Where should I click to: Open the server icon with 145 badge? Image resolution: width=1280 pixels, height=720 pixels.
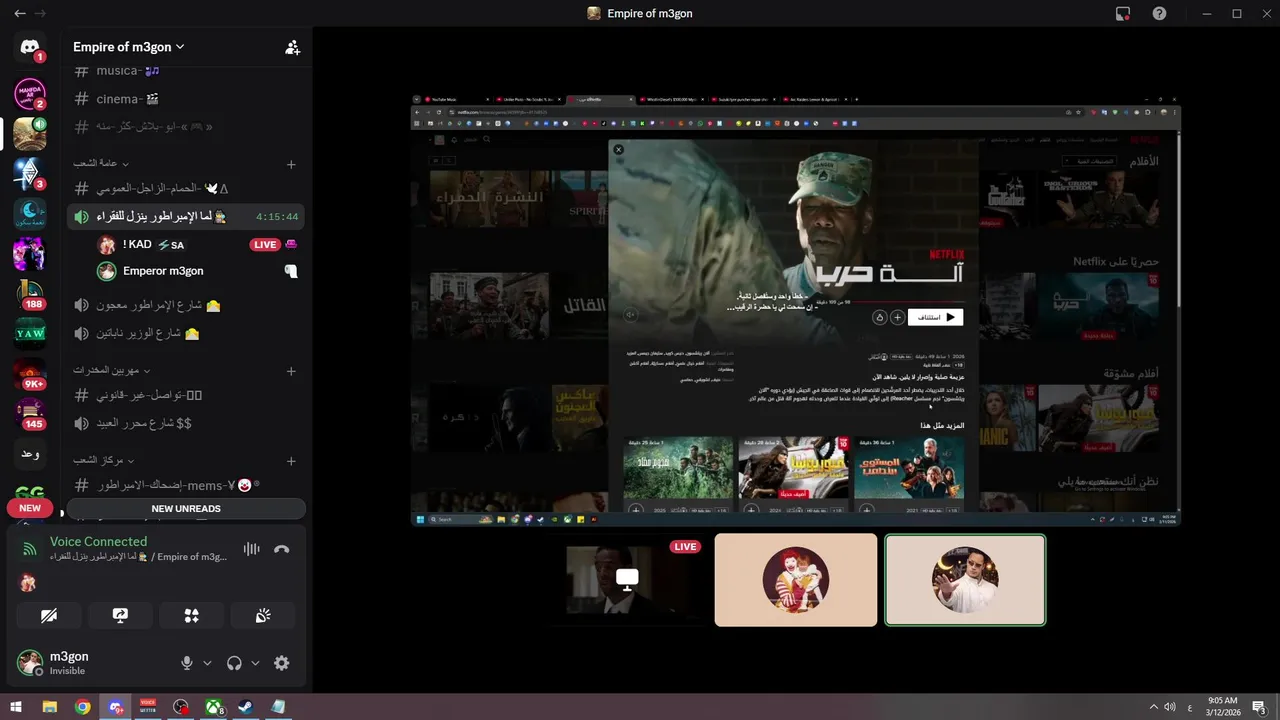(29, 414)
